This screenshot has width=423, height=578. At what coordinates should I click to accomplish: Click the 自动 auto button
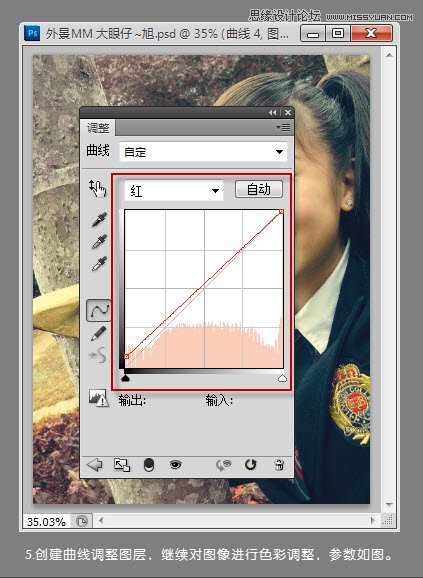pos(259,189)
